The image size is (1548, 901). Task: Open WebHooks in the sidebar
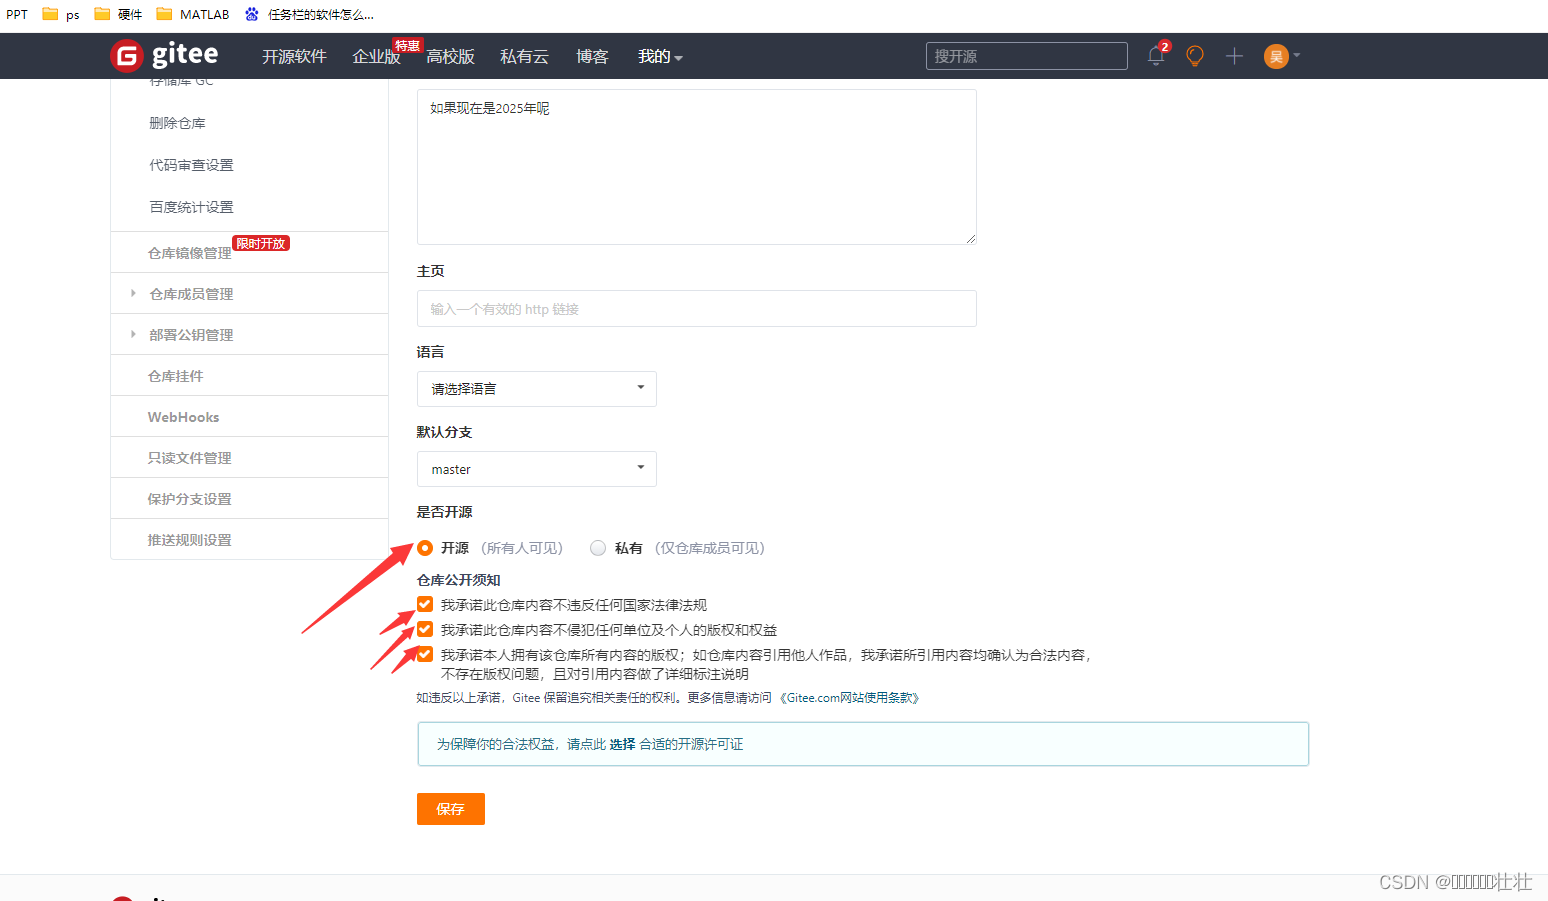pyautogui.click(x=183, y=417)
